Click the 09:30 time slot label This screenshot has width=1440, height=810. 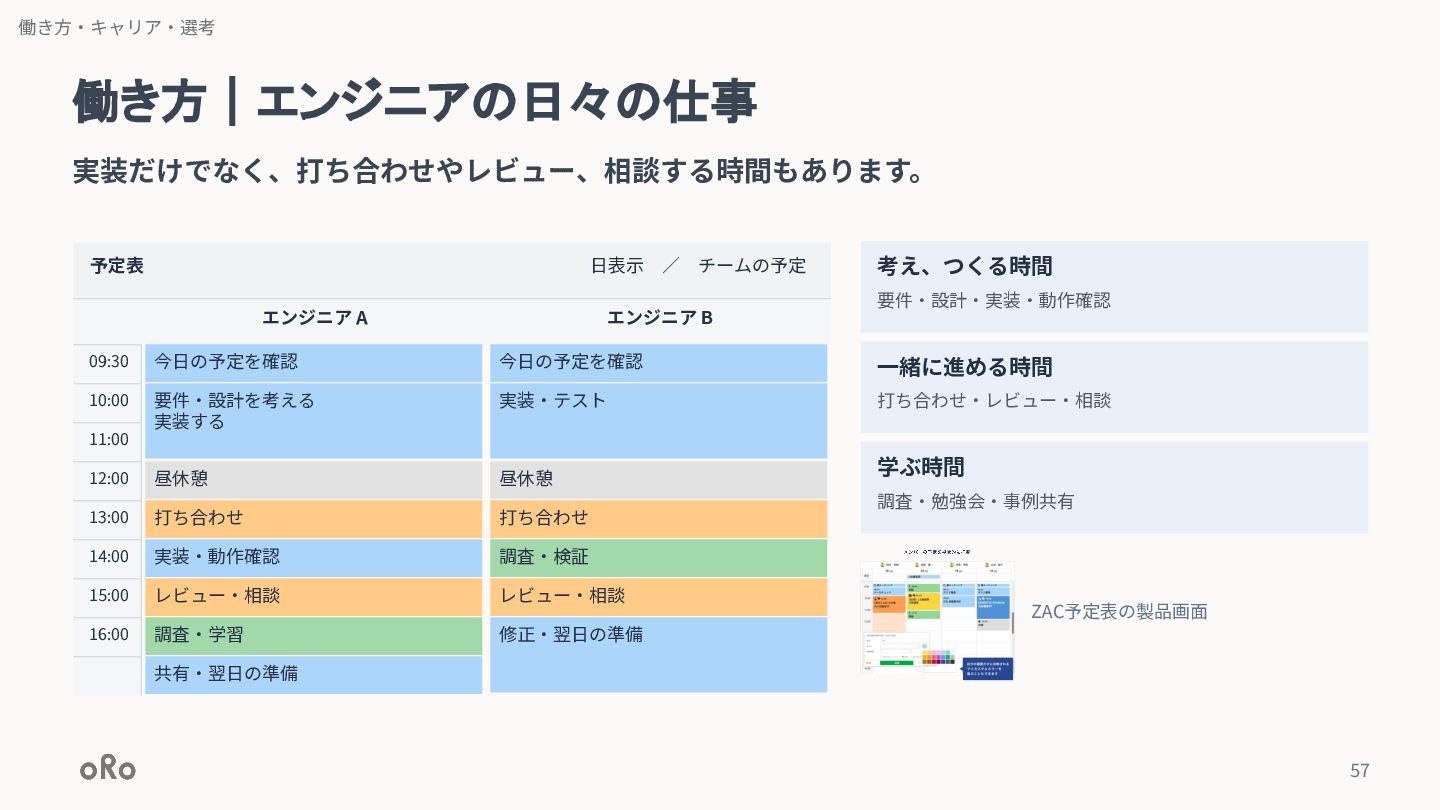pyautogui.click(x=109, y=362)
